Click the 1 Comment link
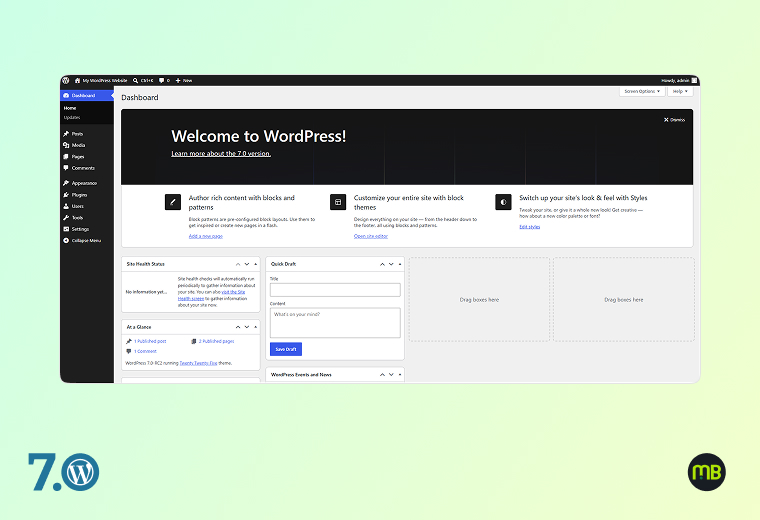 point(145,351)
